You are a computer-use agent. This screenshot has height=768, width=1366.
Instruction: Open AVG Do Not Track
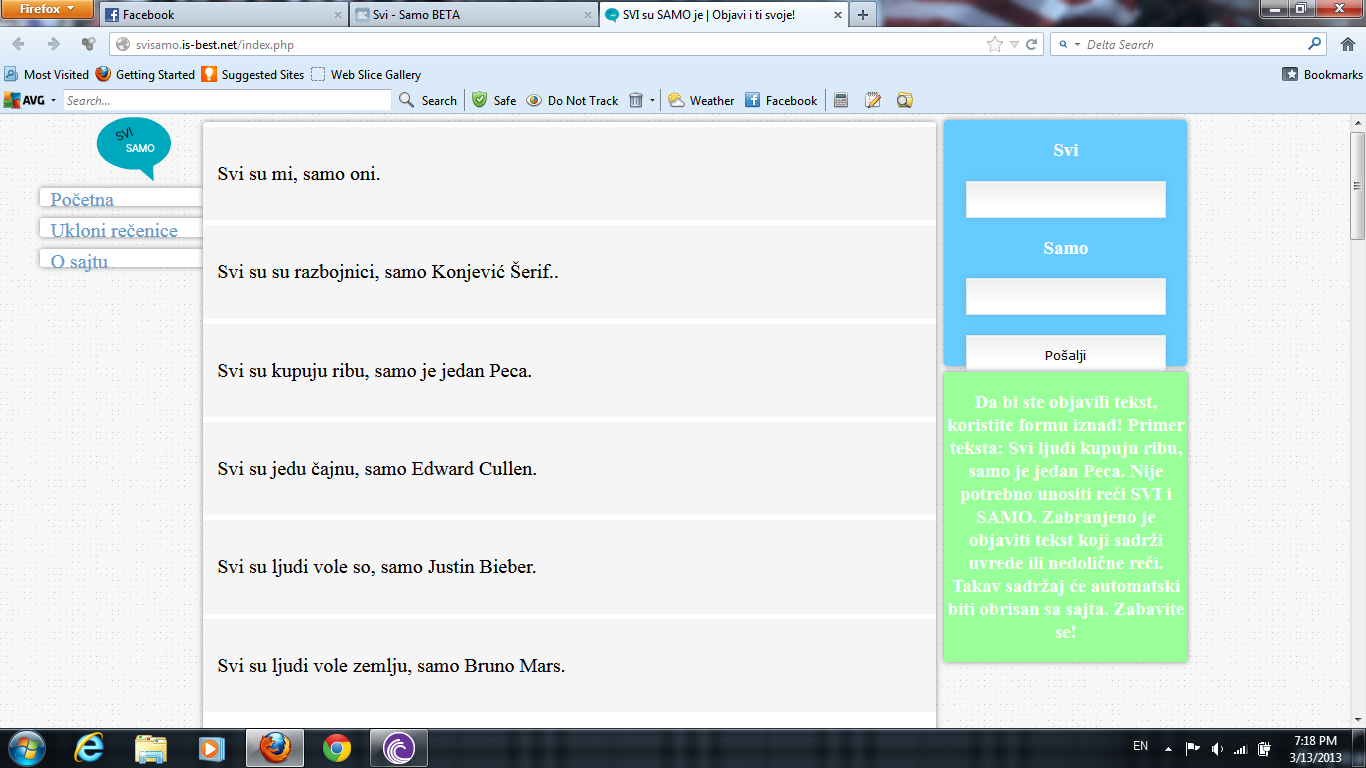572,100
